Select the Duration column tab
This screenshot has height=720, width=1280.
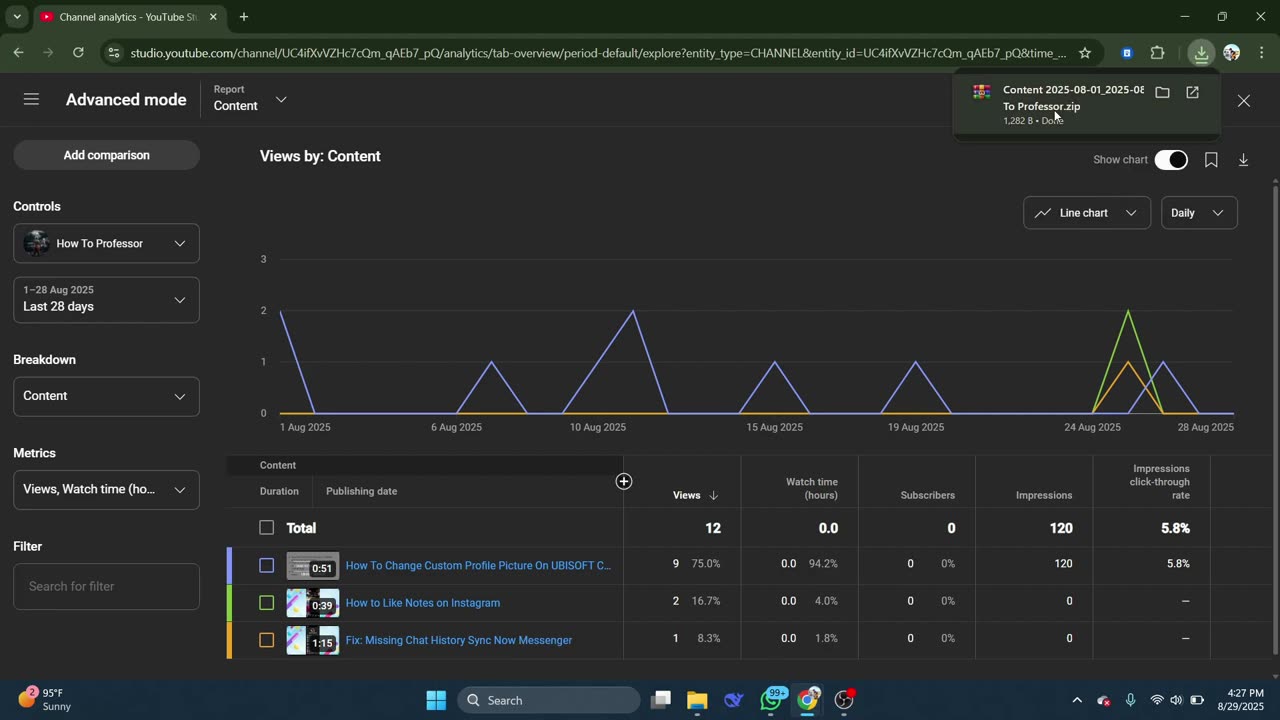(x=279, y=491)
